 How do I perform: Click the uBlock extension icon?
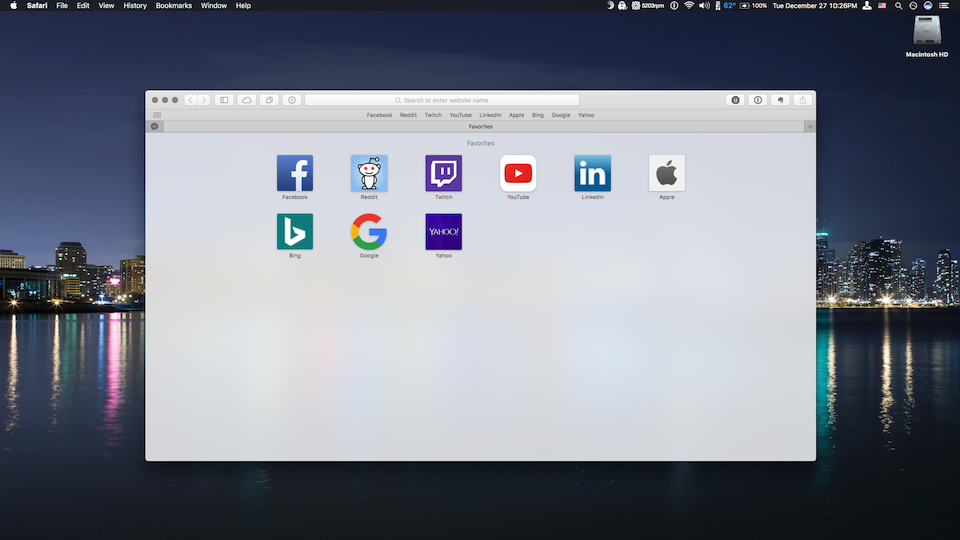pyautogui.click(x=735, y=100)
